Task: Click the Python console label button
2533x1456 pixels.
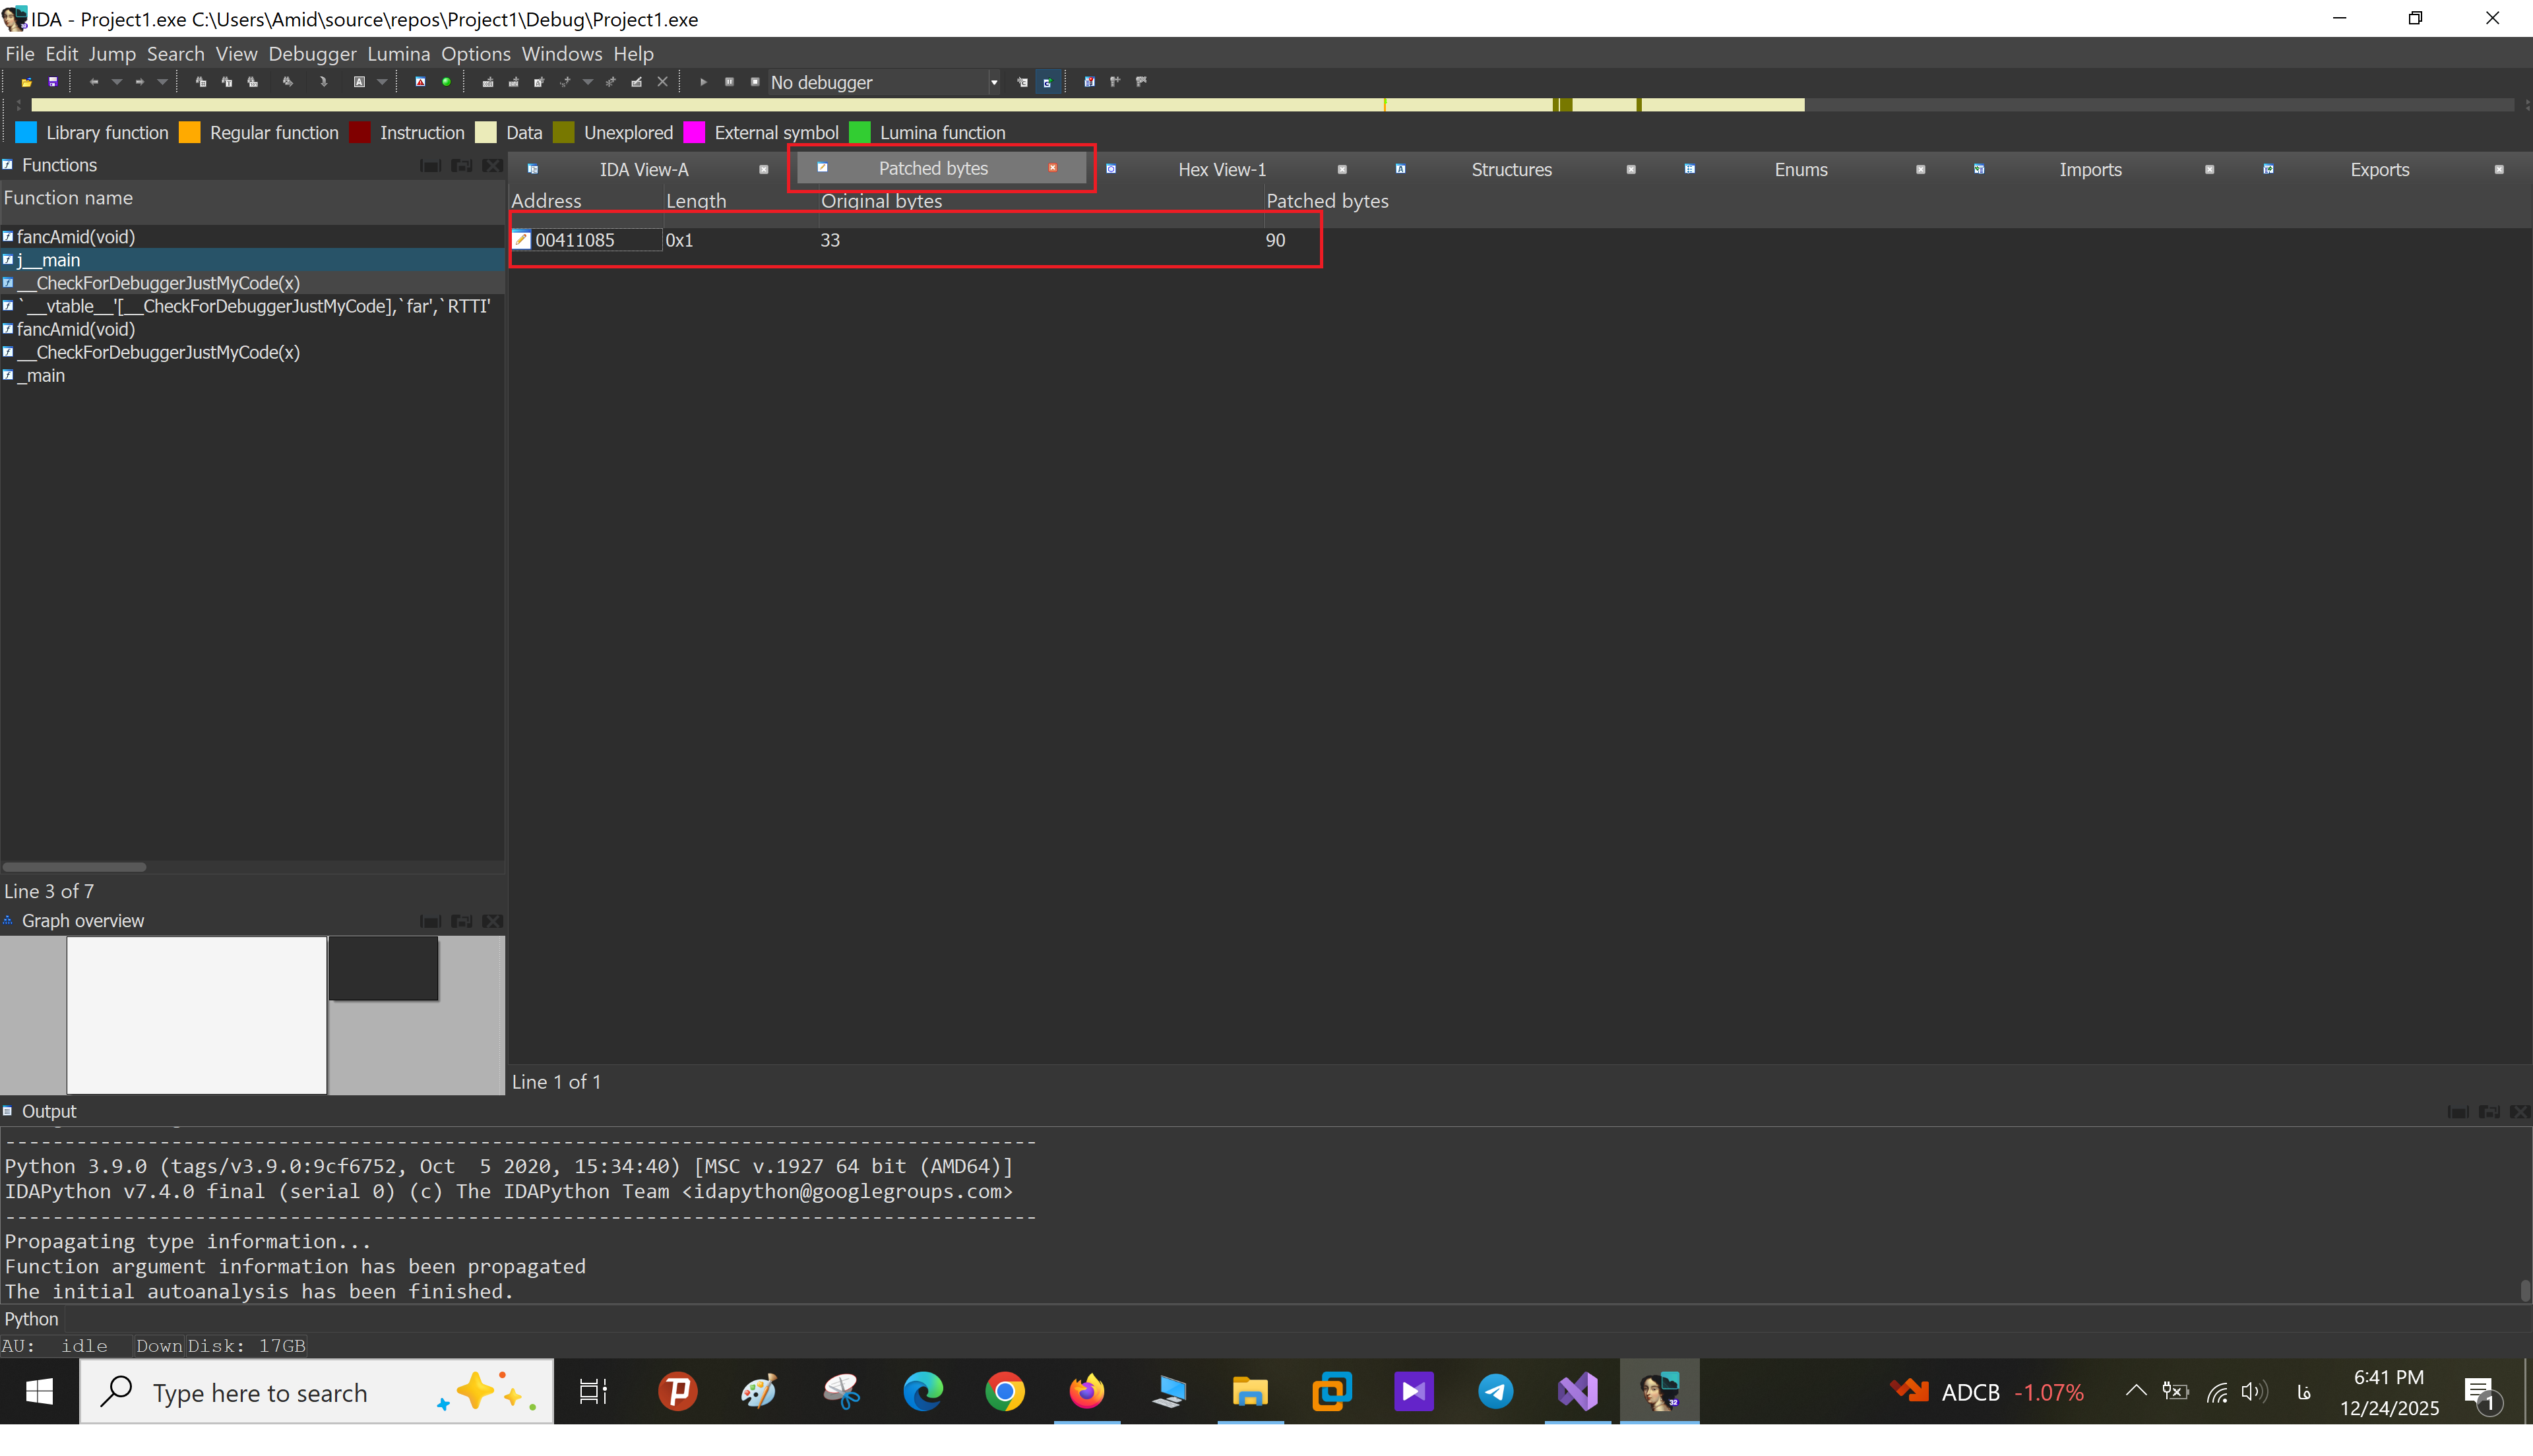Action: click(x=31, y=1319)
